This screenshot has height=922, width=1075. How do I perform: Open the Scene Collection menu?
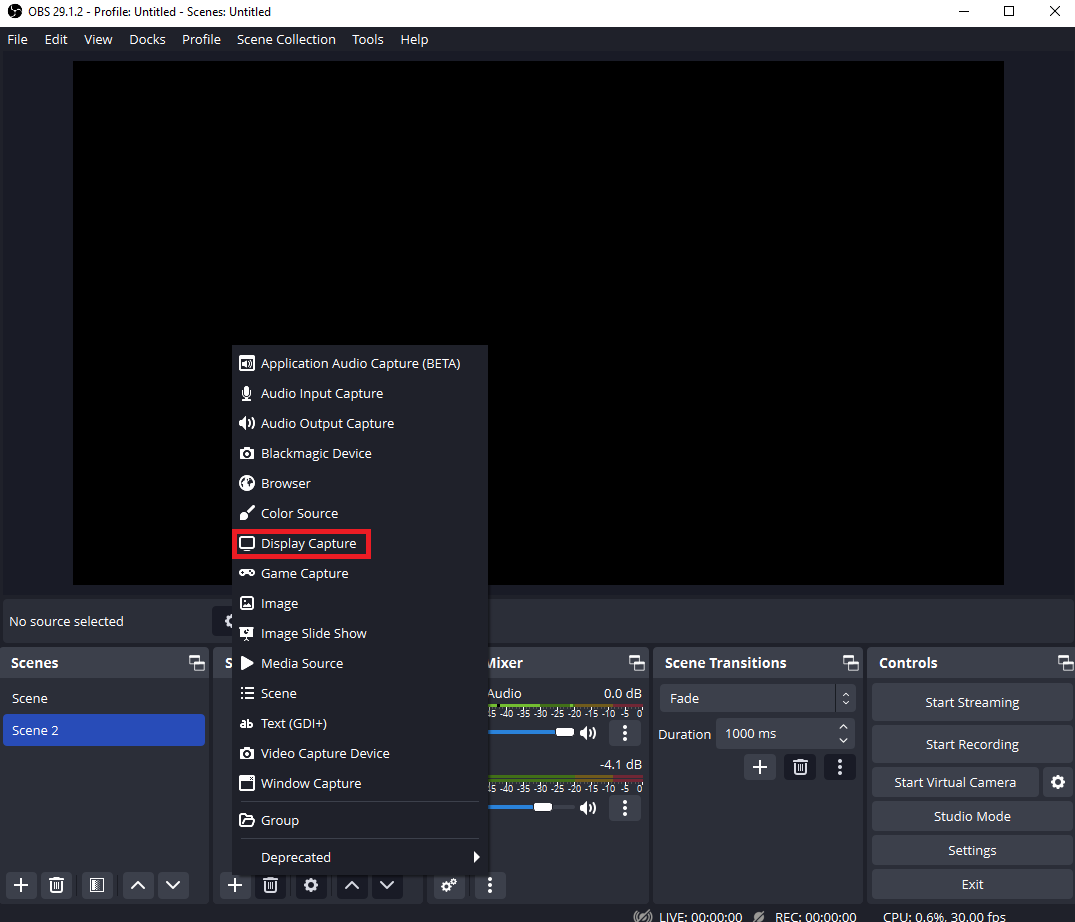coord(286,40)
